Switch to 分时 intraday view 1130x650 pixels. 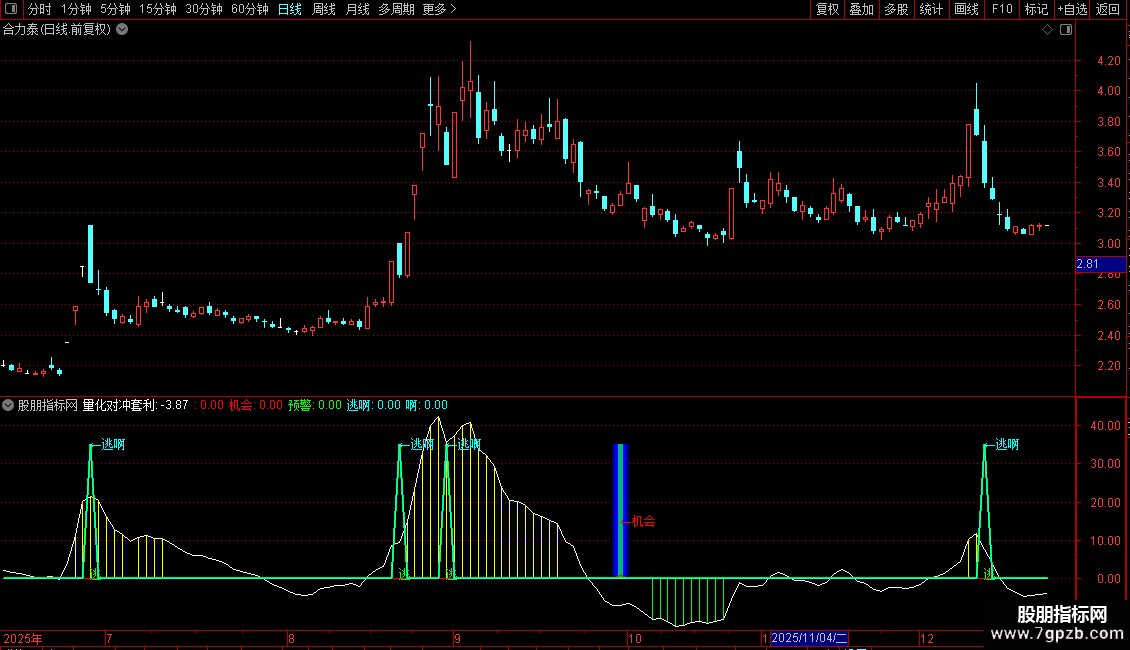tap(40, 9)
